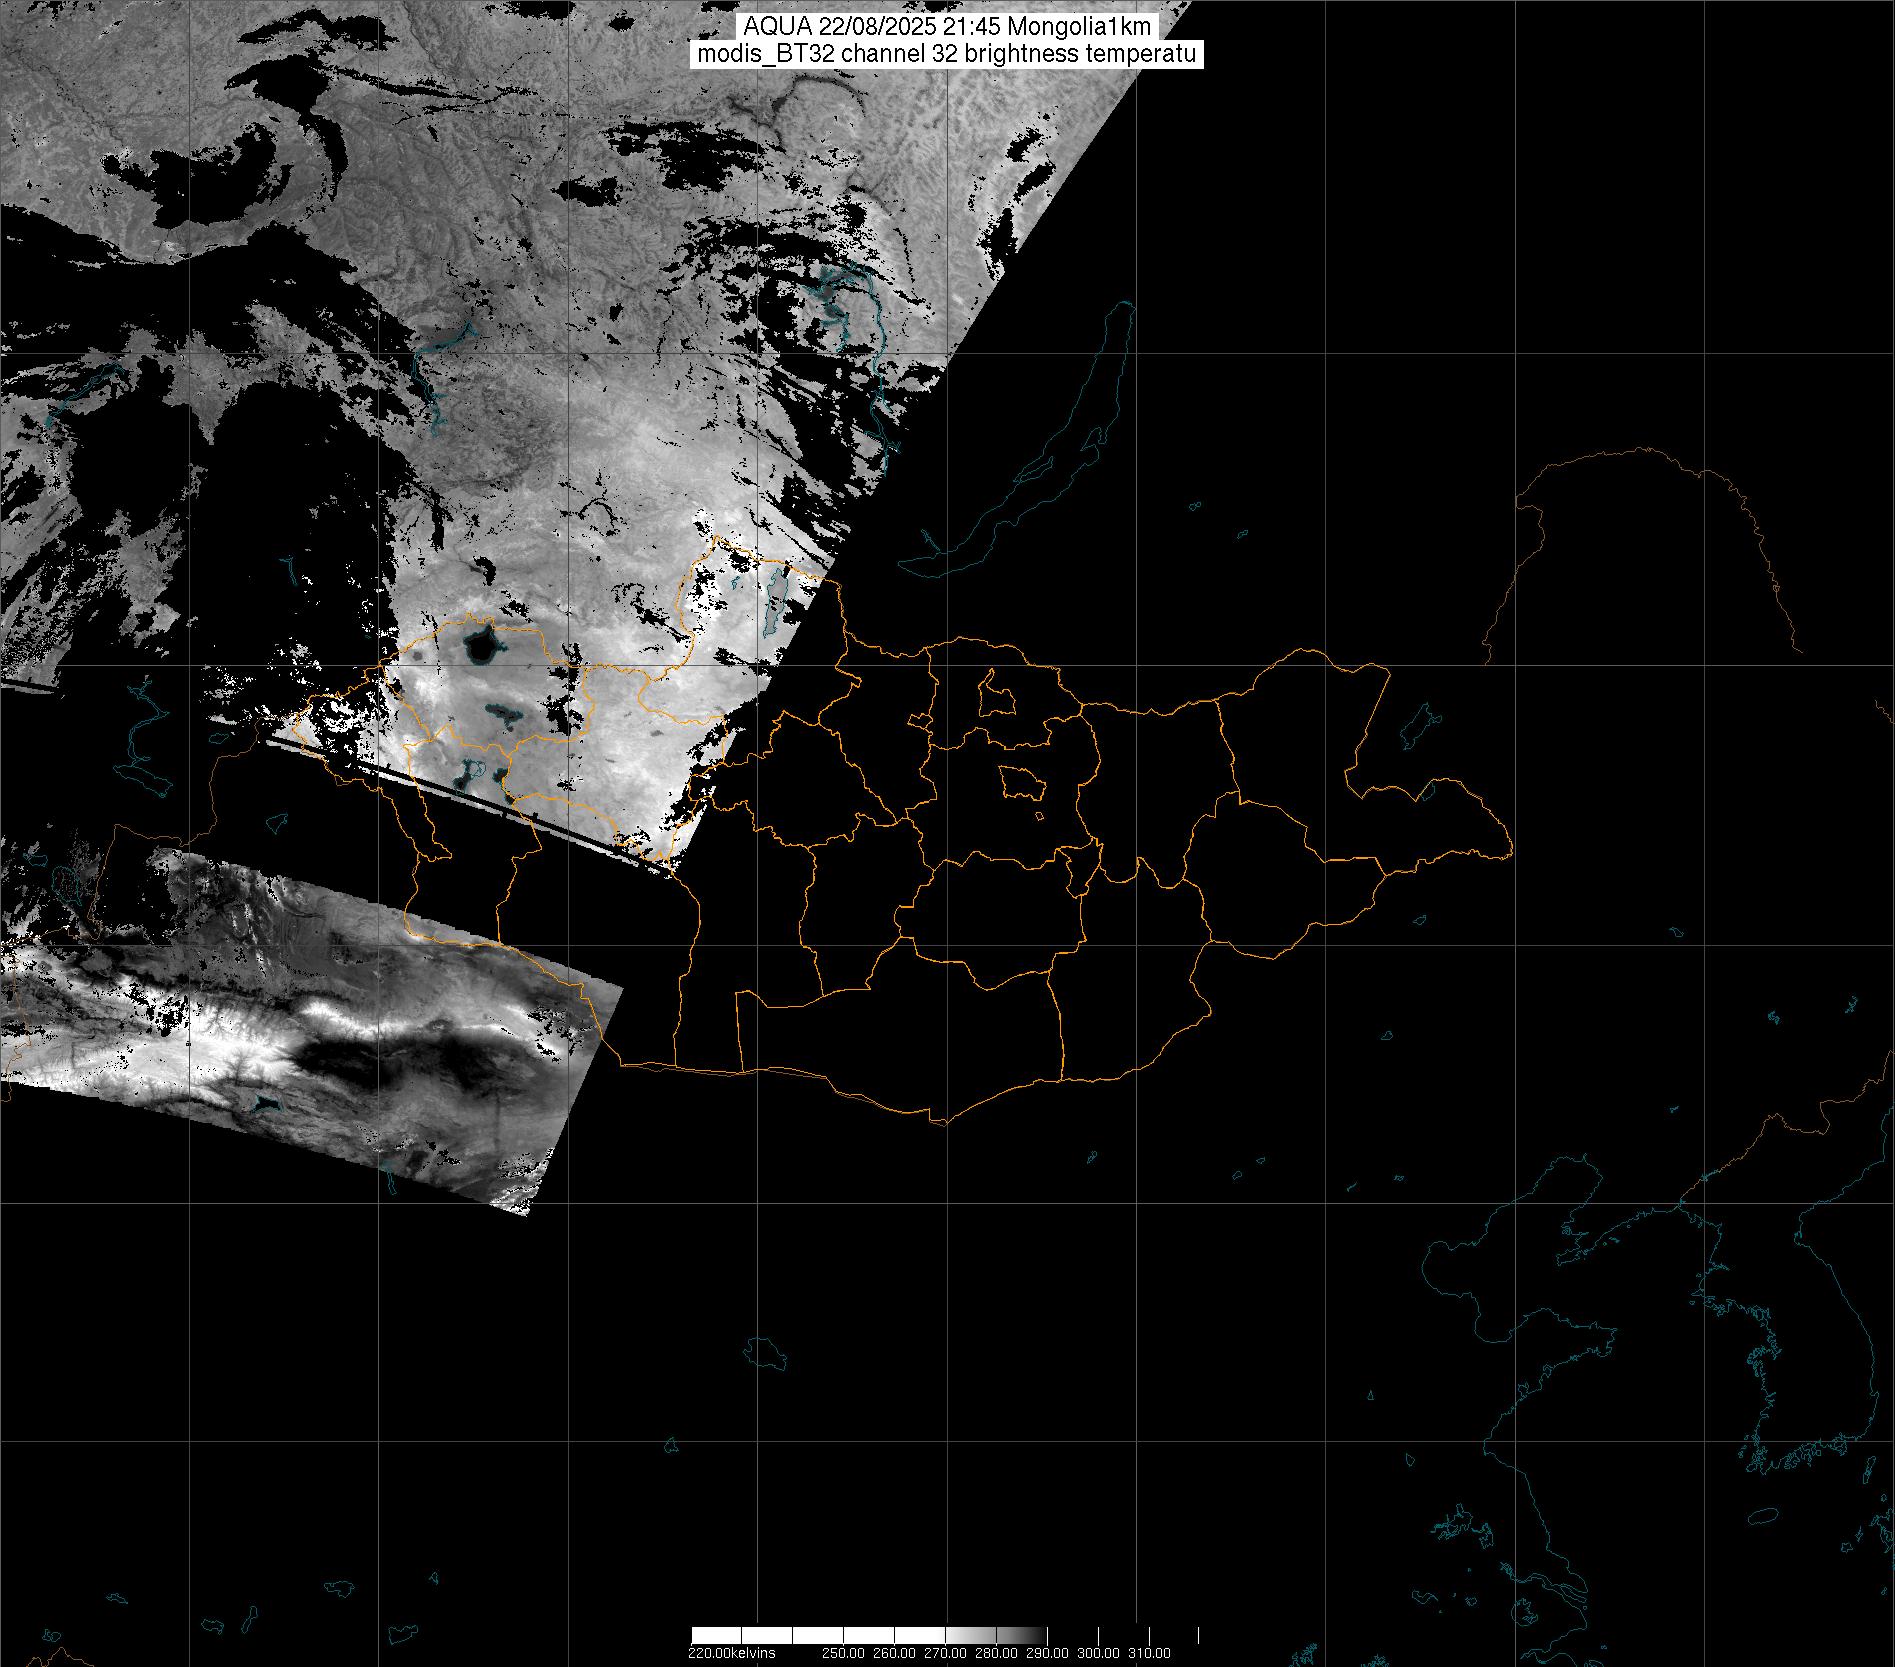Click the 310.00 label on colorbar
Screen dimensions: 1895x1667
[x=1149, y=1653]
